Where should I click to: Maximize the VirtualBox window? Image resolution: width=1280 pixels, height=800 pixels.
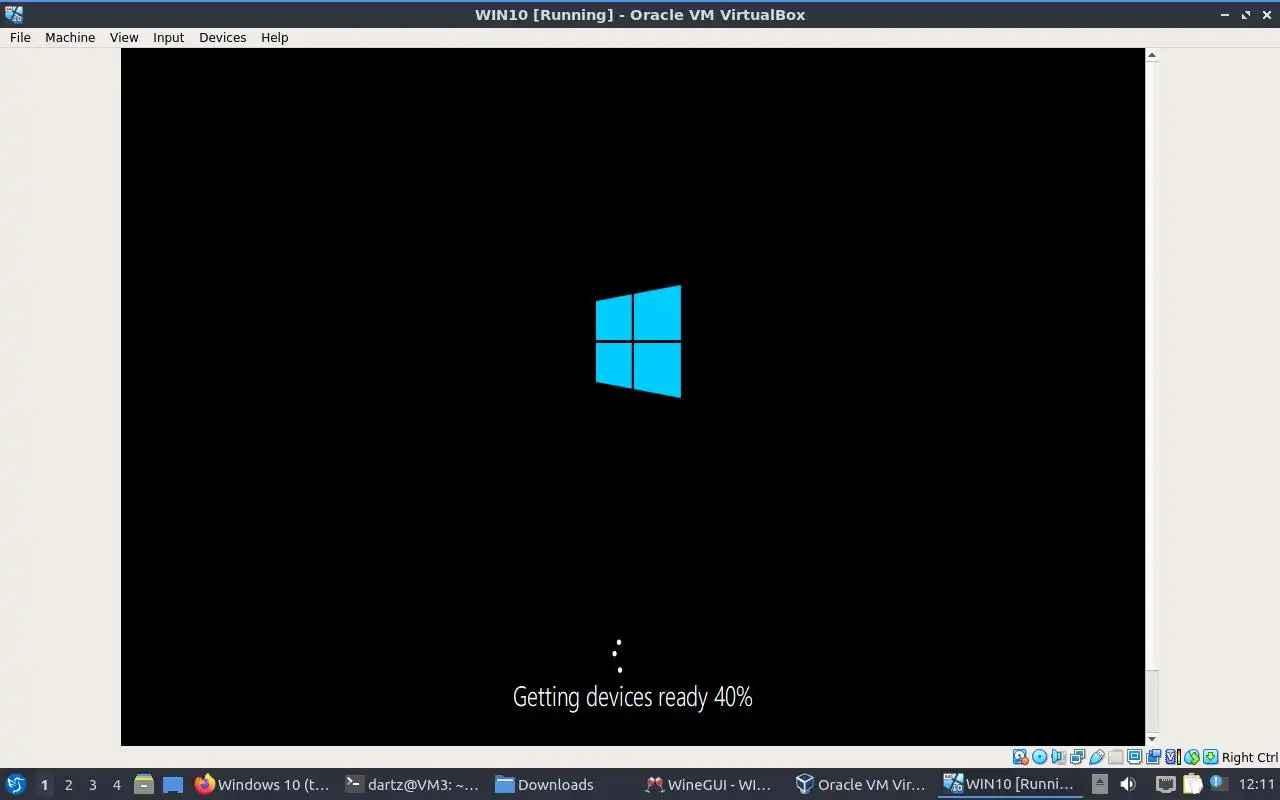pyautogui.click(x=1246, y=15)
